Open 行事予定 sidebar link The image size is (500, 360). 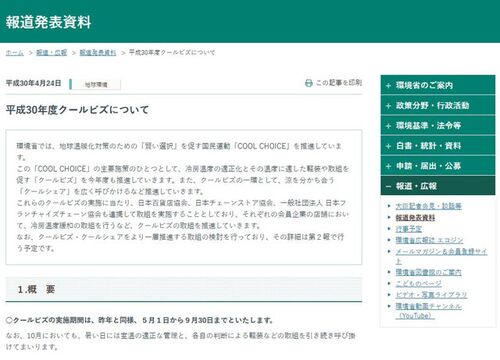[408, 229]
